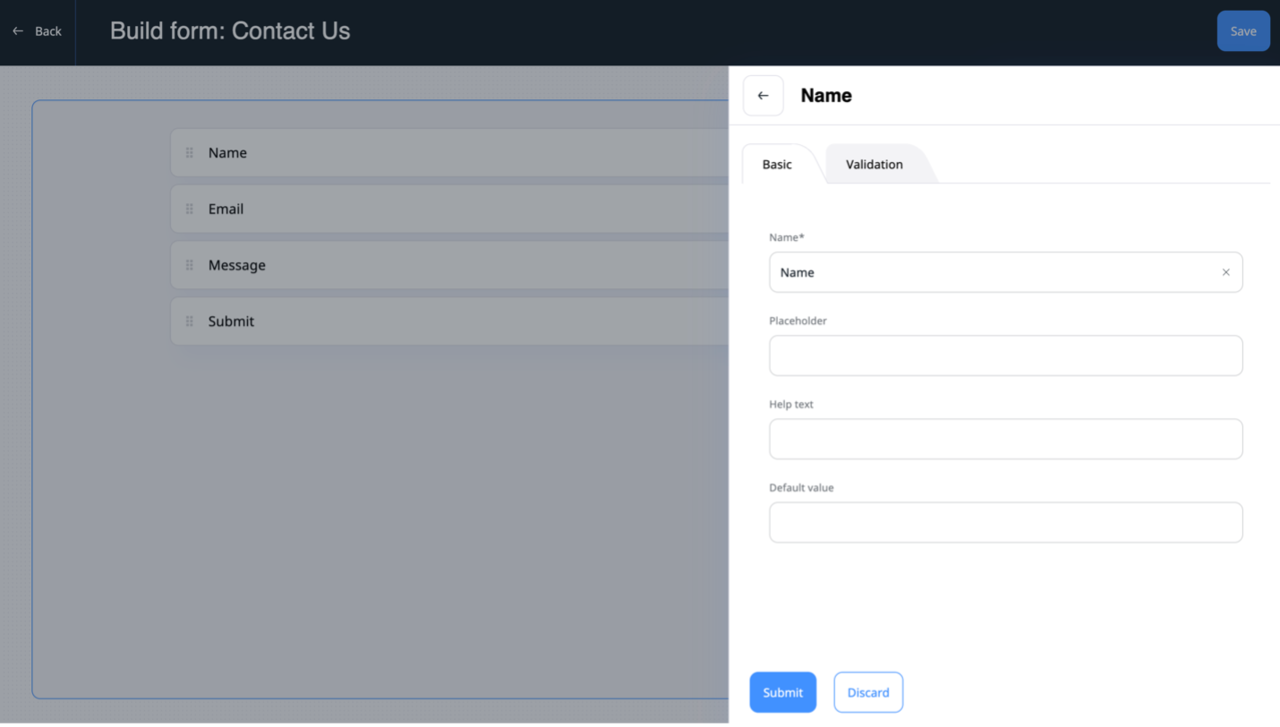1280x727 pixels.
Task: Select the Email field row
Action: pos(450,209)
